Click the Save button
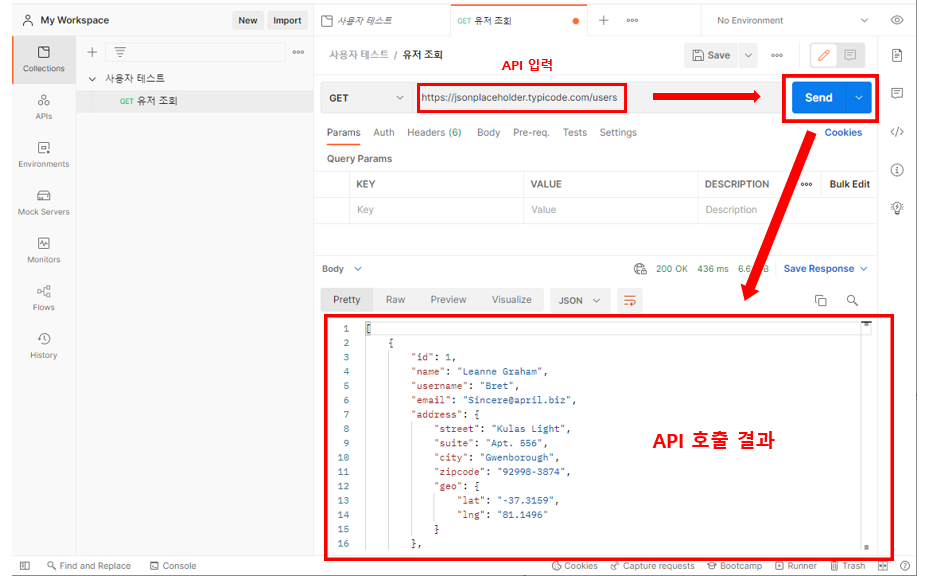Viewport: 941px width, 576px height. [712, 55]
